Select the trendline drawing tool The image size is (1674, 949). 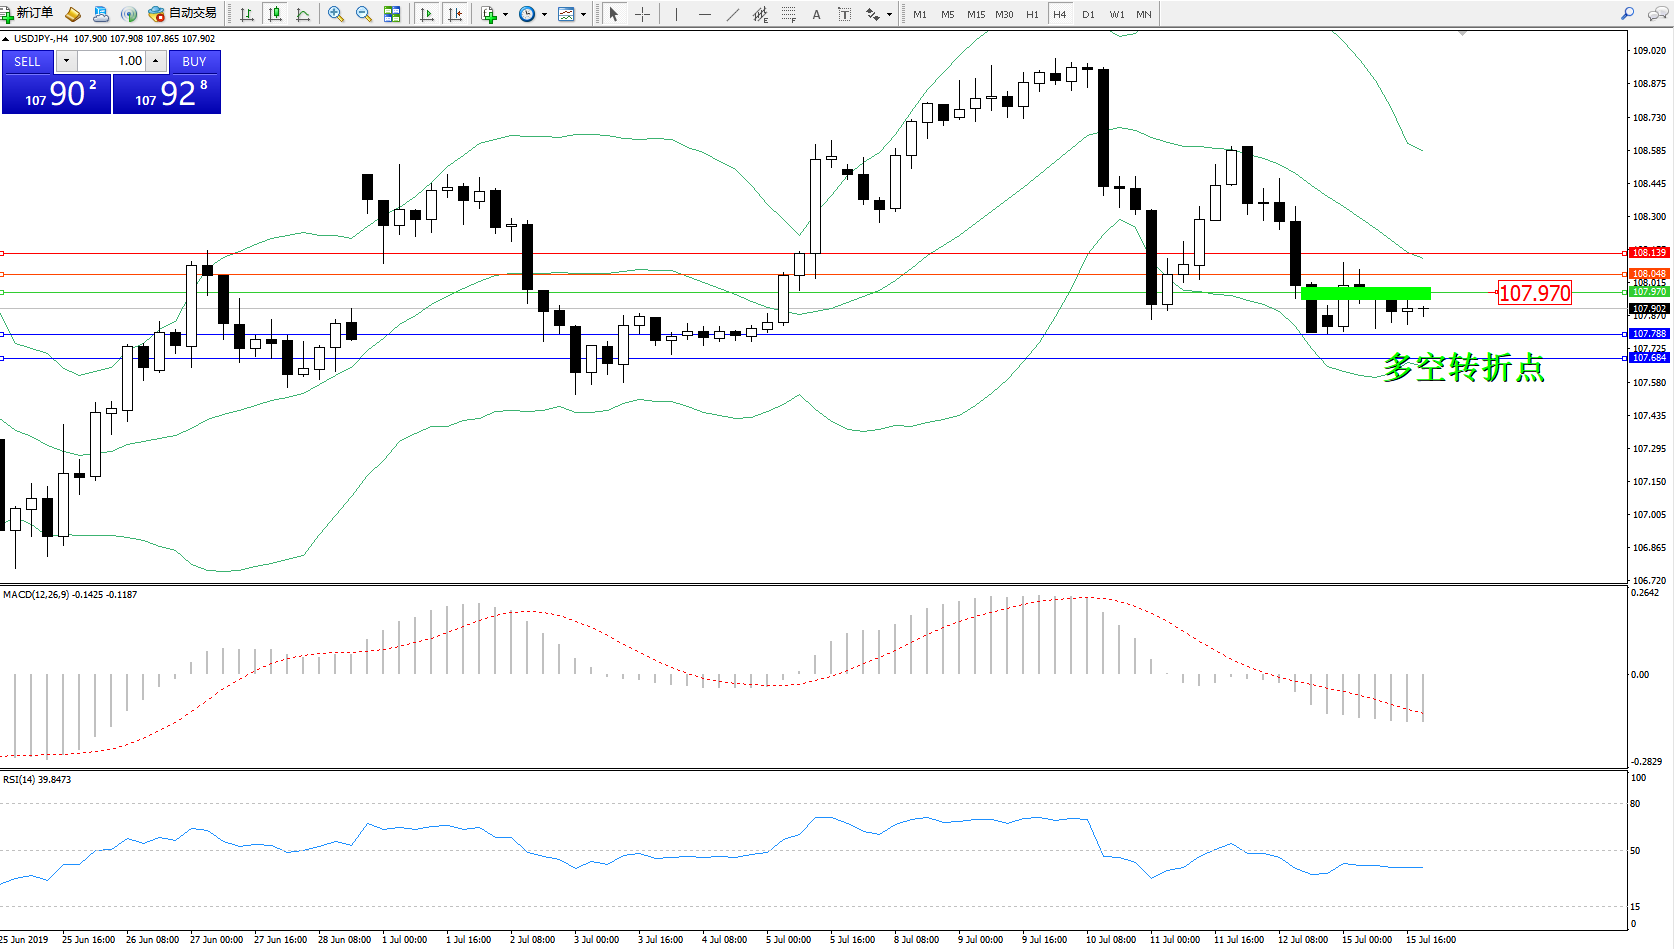[x=733, y=14]
